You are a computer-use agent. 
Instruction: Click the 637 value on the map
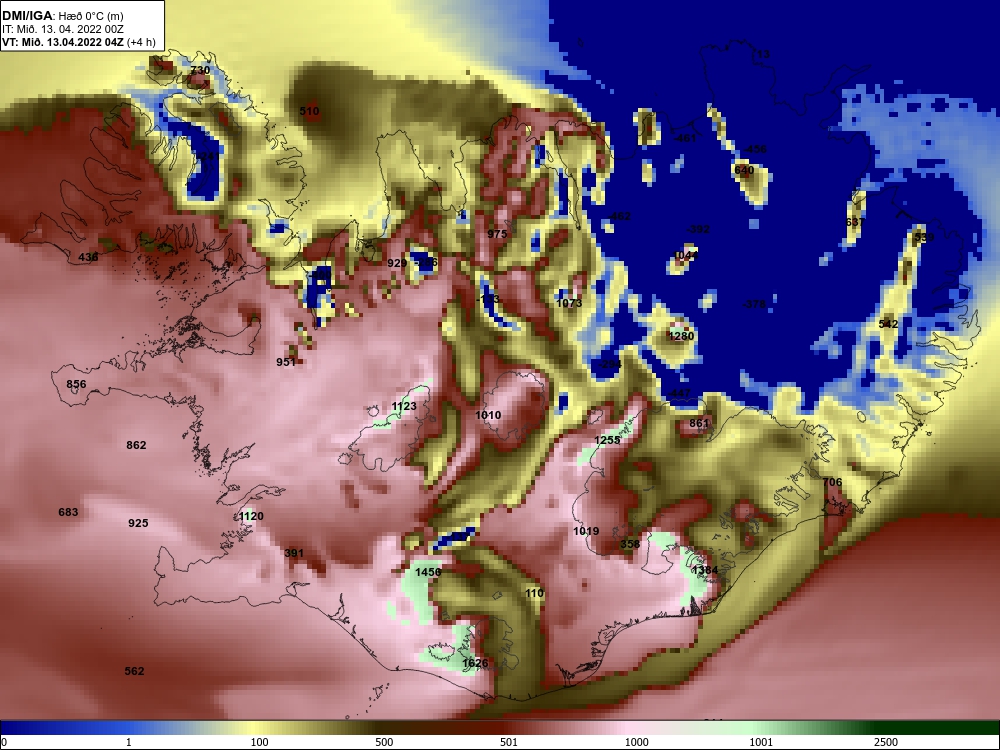[x=855, y=222]
